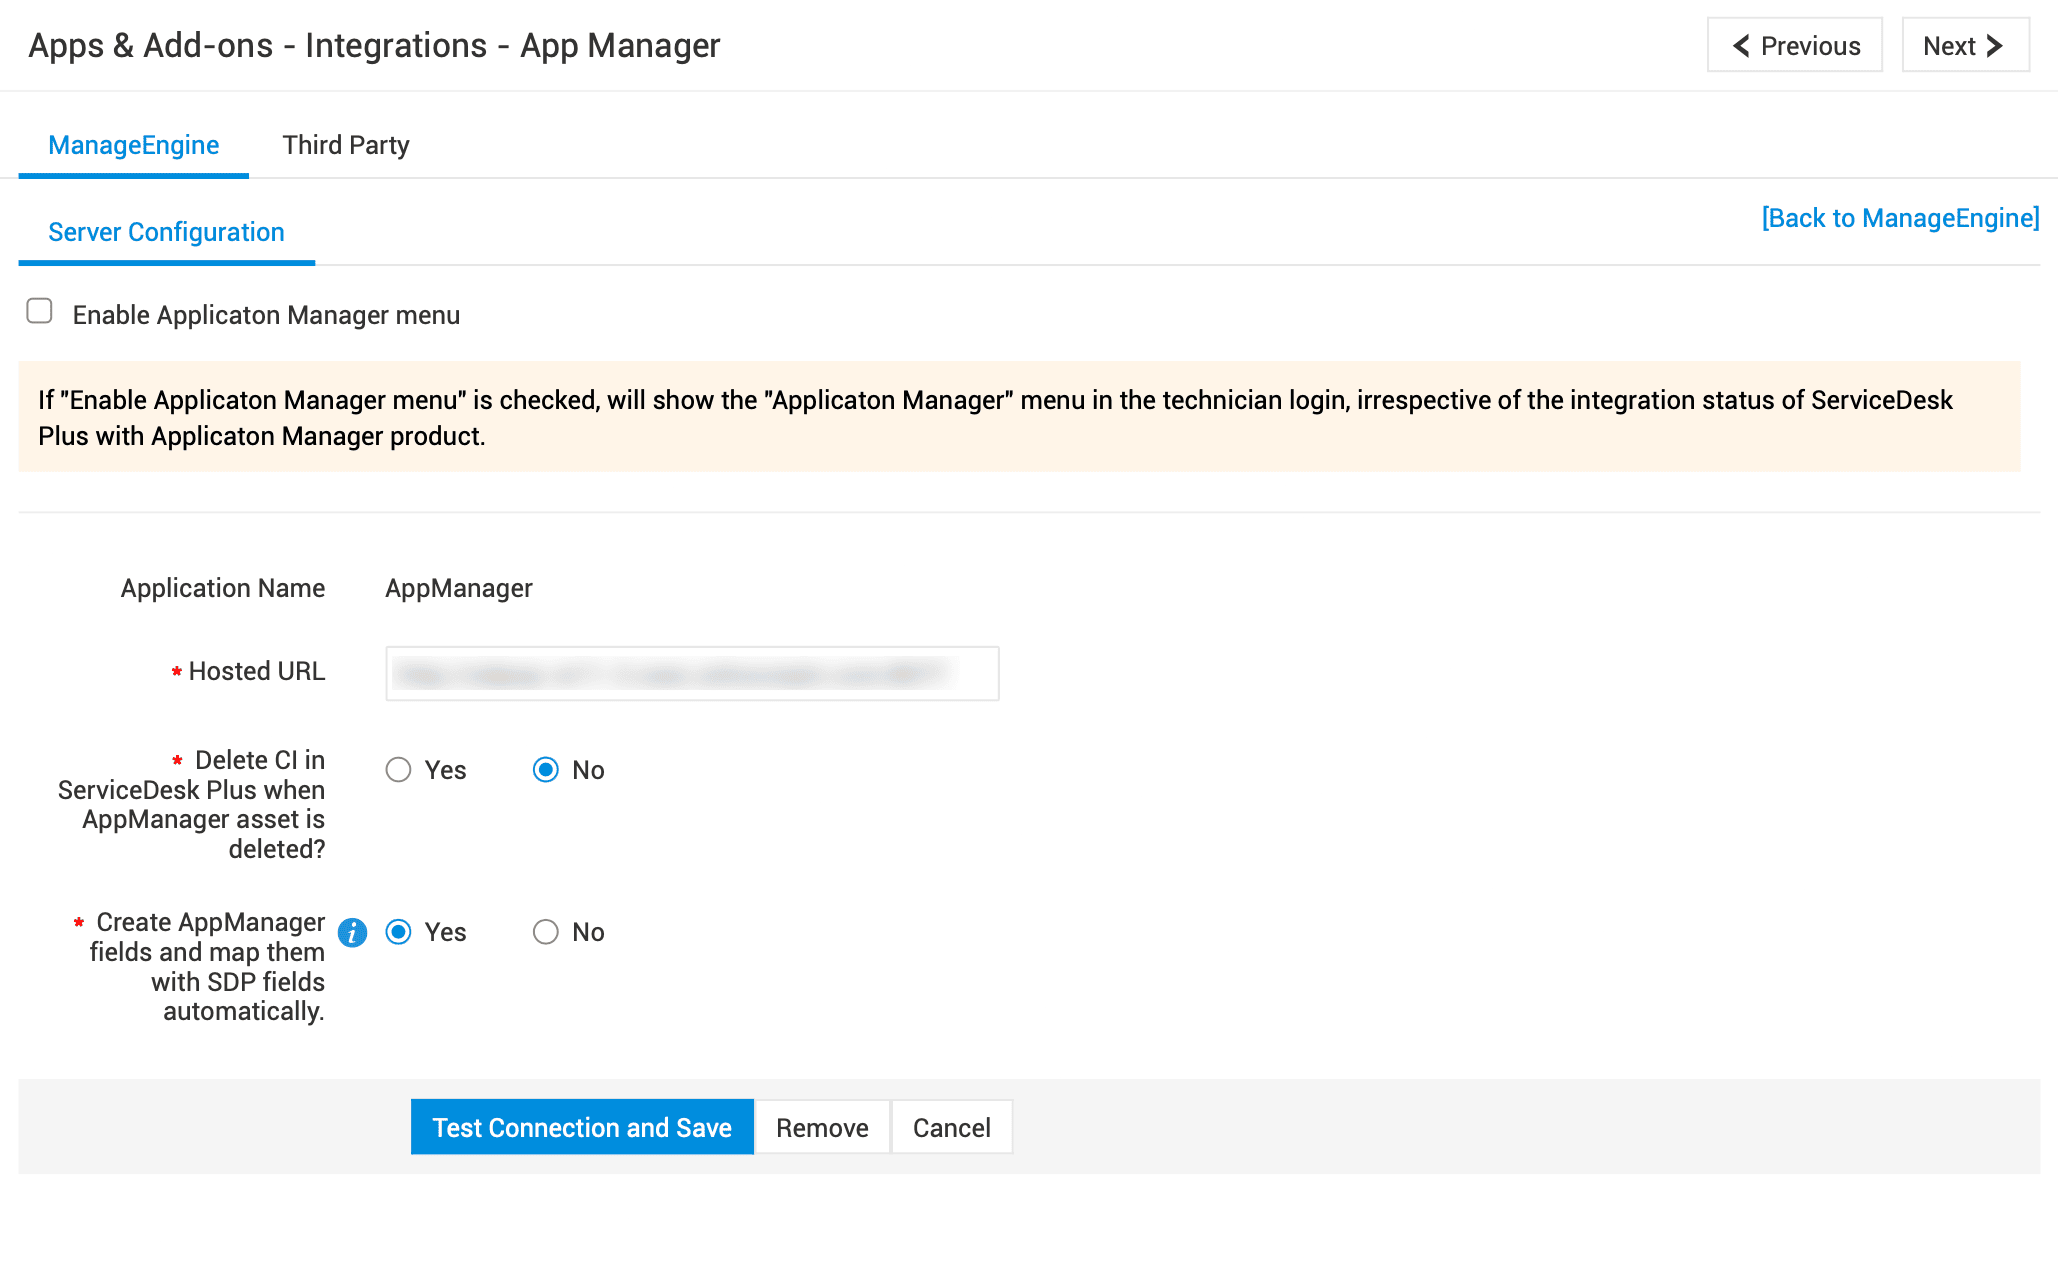
Task: Choose No for Create AppManager fields automatically
Action: (x=546, y=932)
